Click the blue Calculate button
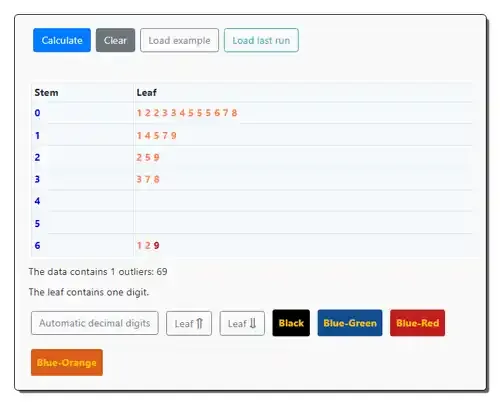This screenshot has width=500, height=404. point(62,40)
